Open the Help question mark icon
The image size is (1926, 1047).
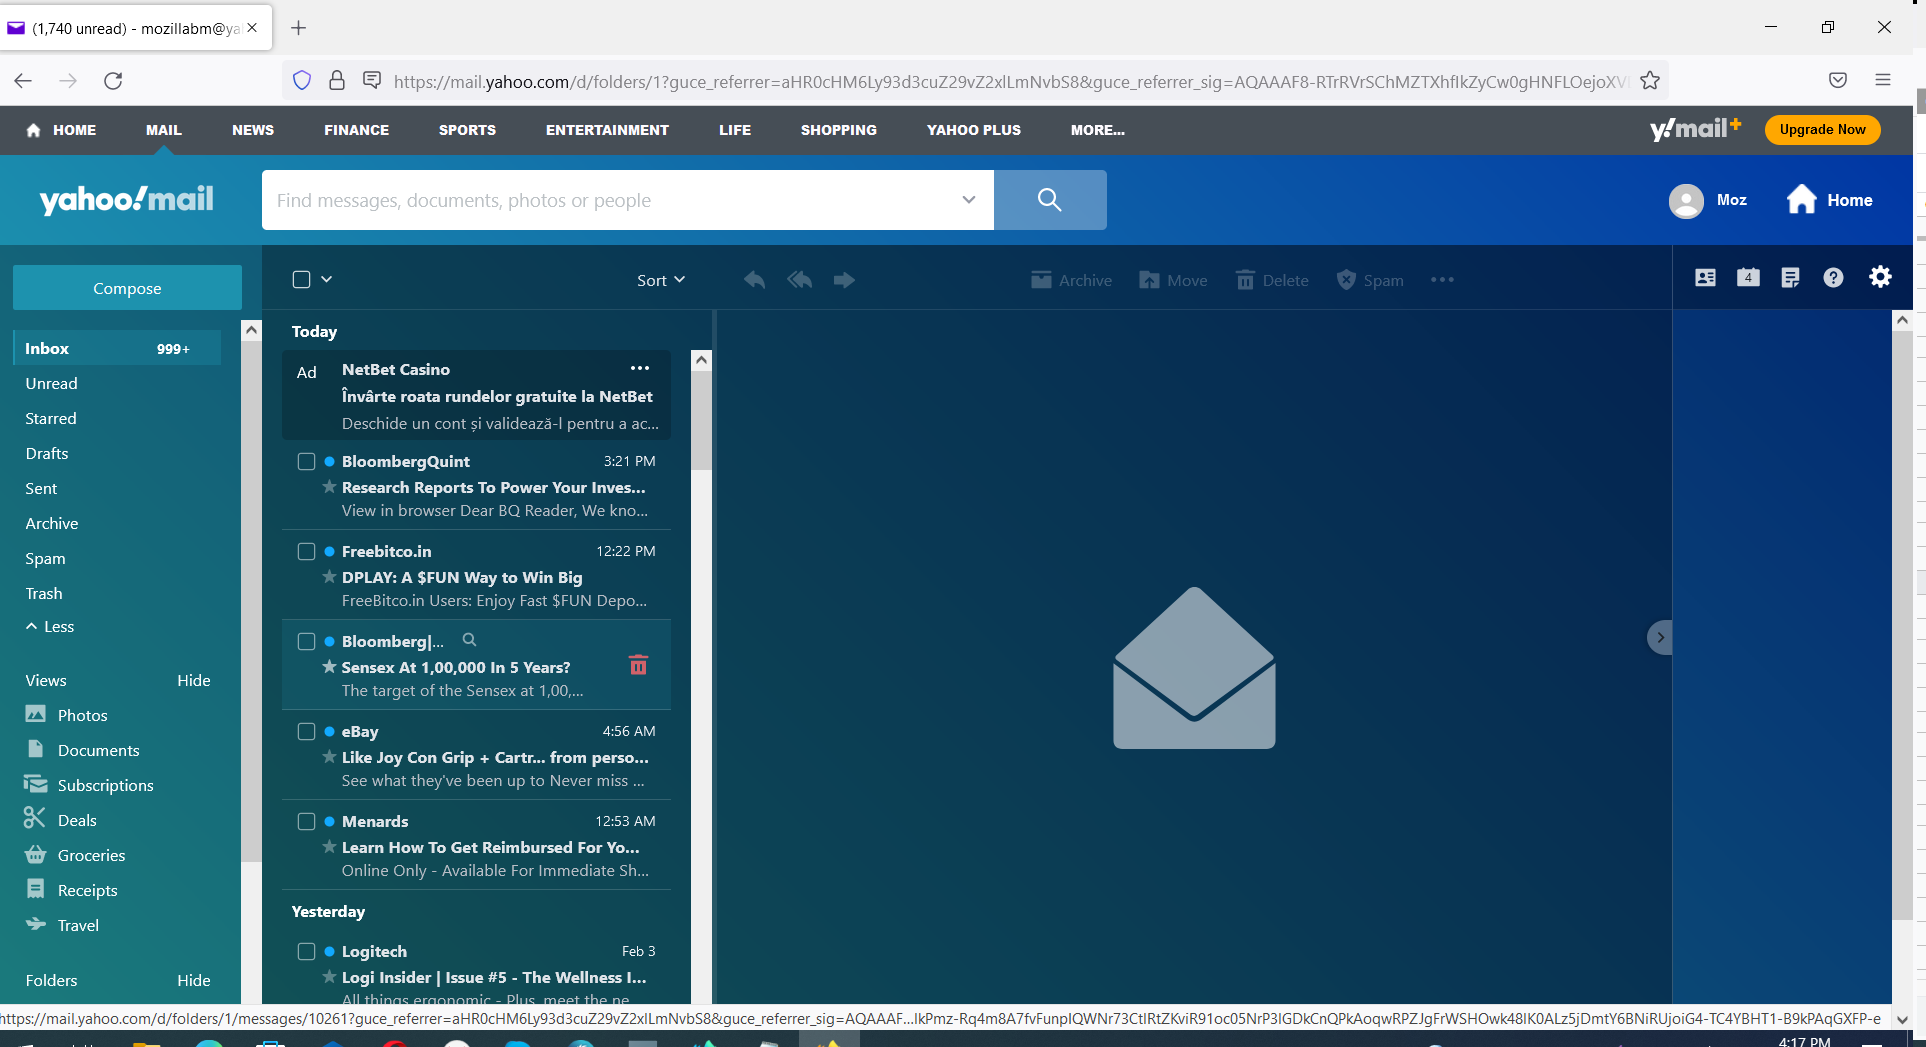[x=1833, y=278]
